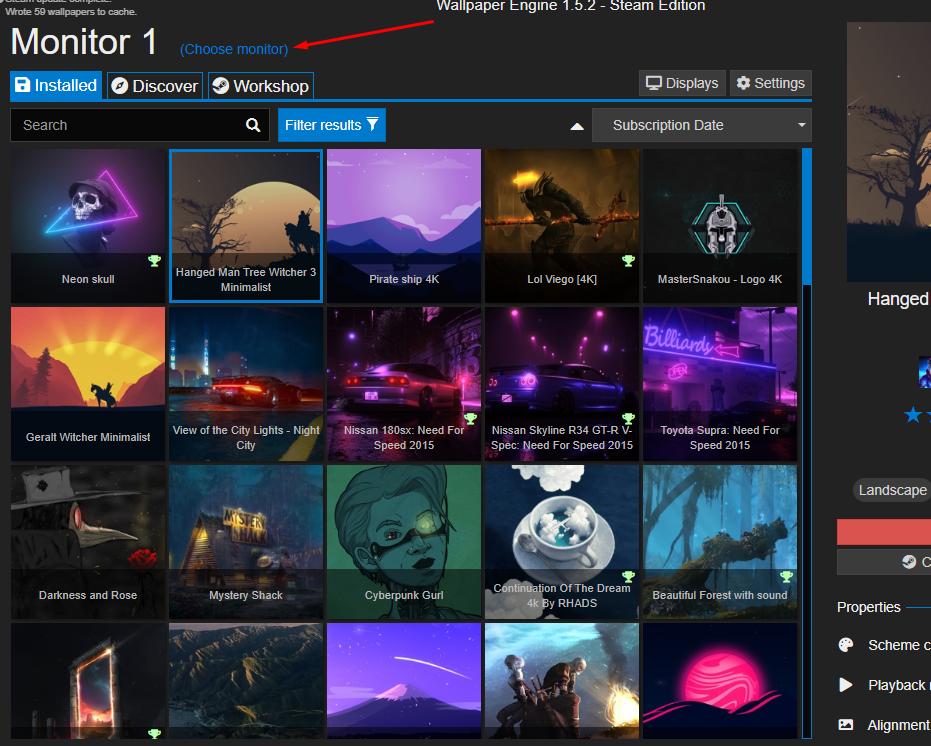Select the purple Mount Fuji comet wallpaper
Screen dimensions: 931x746
pos(404,681)
